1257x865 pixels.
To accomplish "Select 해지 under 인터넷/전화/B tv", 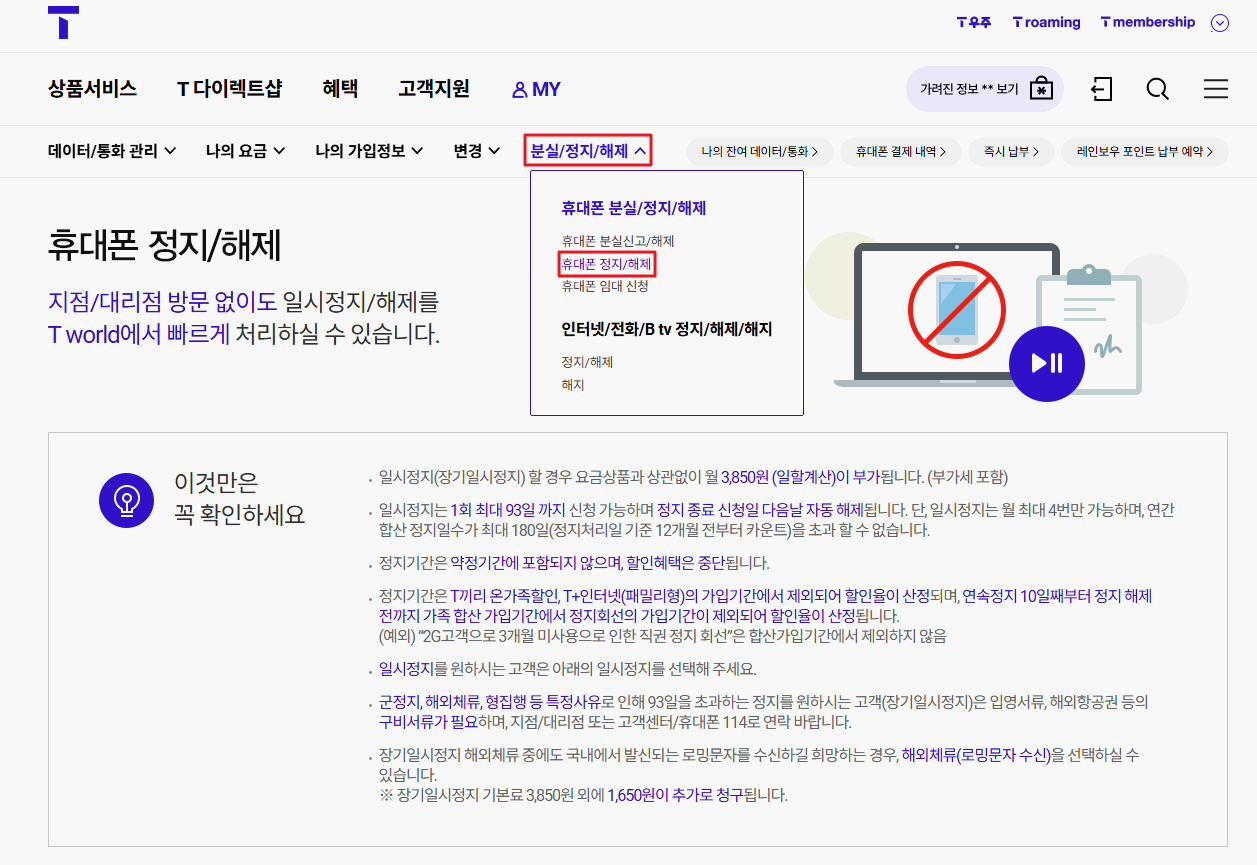I will click(572, 385).
